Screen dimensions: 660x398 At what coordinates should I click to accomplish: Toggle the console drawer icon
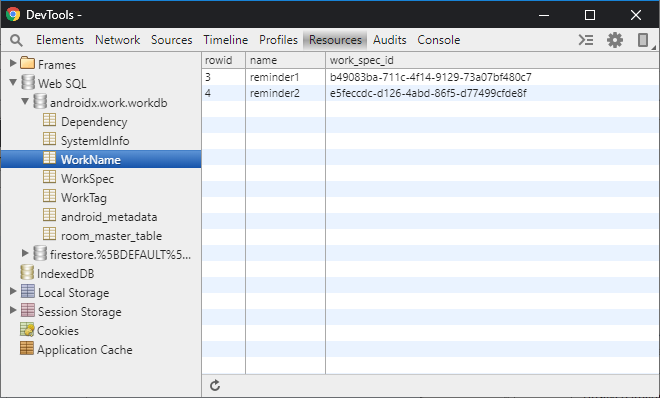tap(586, 40)
